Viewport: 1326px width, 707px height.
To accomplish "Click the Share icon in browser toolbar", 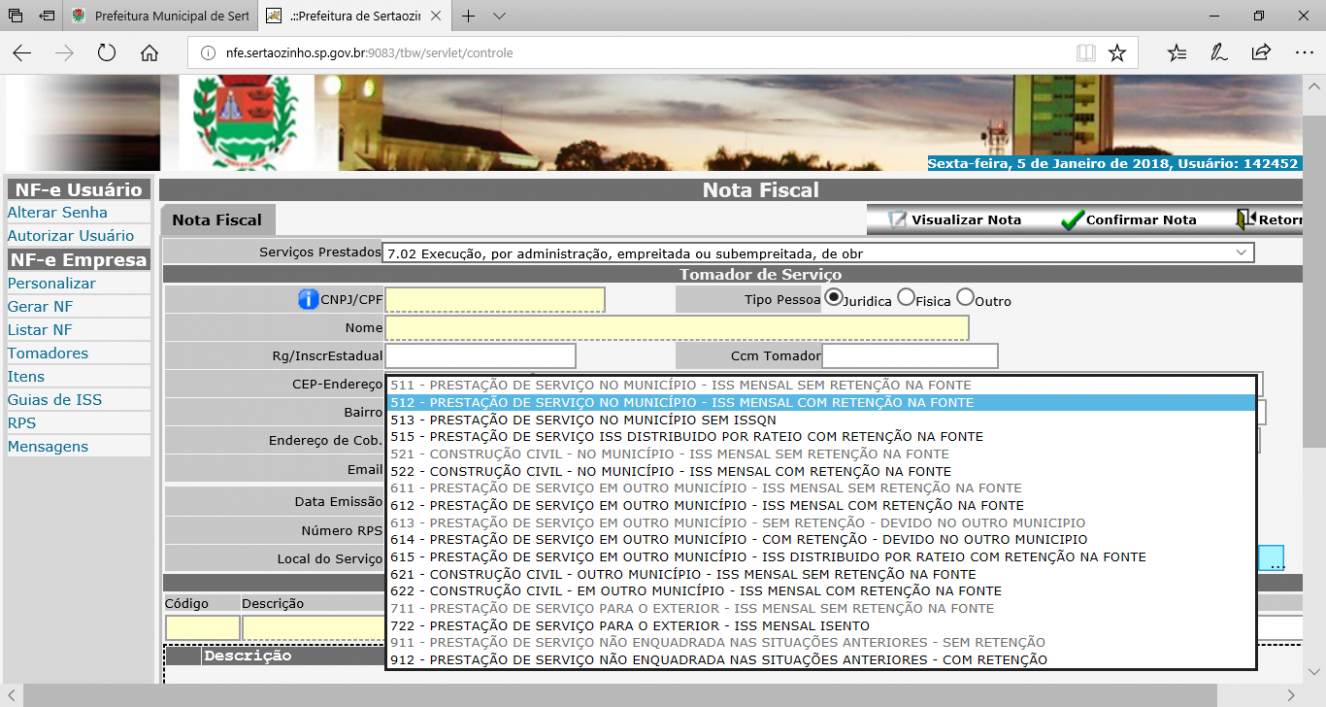I will tap(1261, 53).
